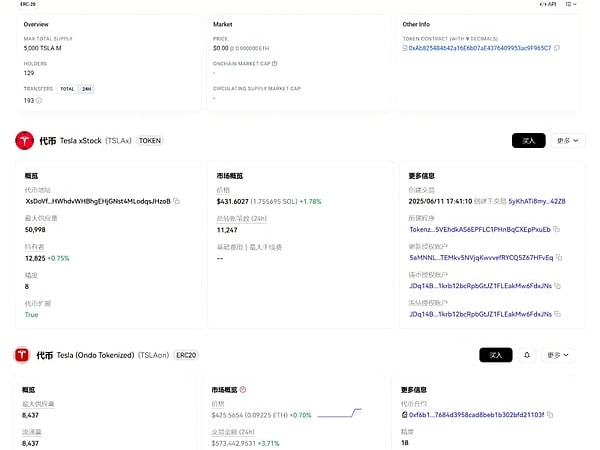Copy the 0xAb825484 token contract address
The height and width of the screenshot is (450, 600).
click(x=557, y=48)
